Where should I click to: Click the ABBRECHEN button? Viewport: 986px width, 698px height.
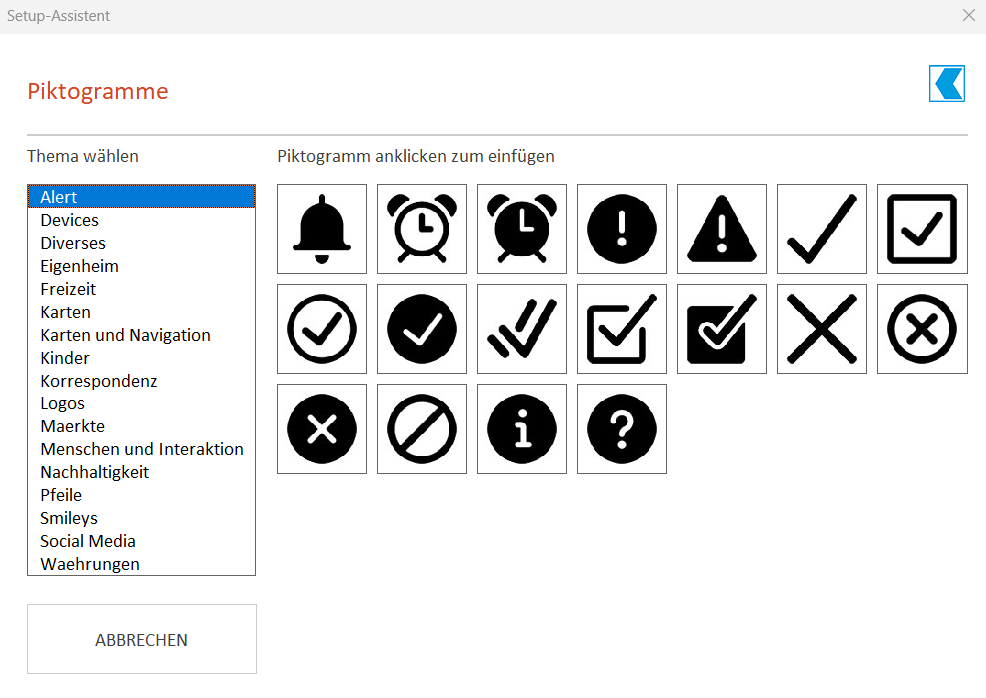pyautogui.click(x=141, y=639)
